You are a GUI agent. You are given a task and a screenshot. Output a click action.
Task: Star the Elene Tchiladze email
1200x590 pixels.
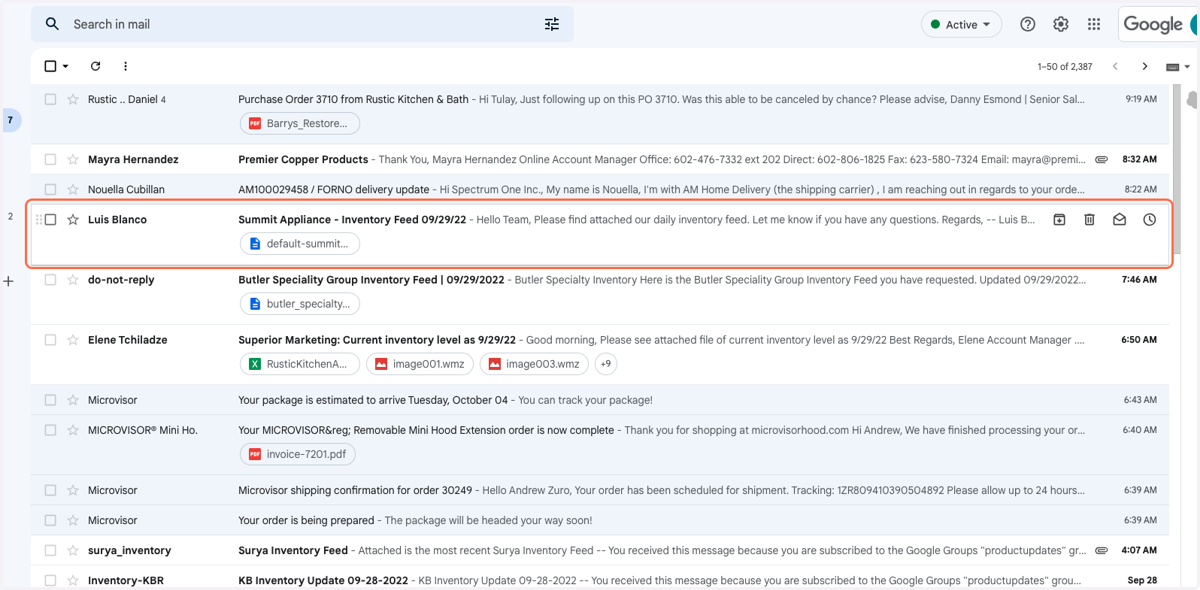(x=73, y=340)
